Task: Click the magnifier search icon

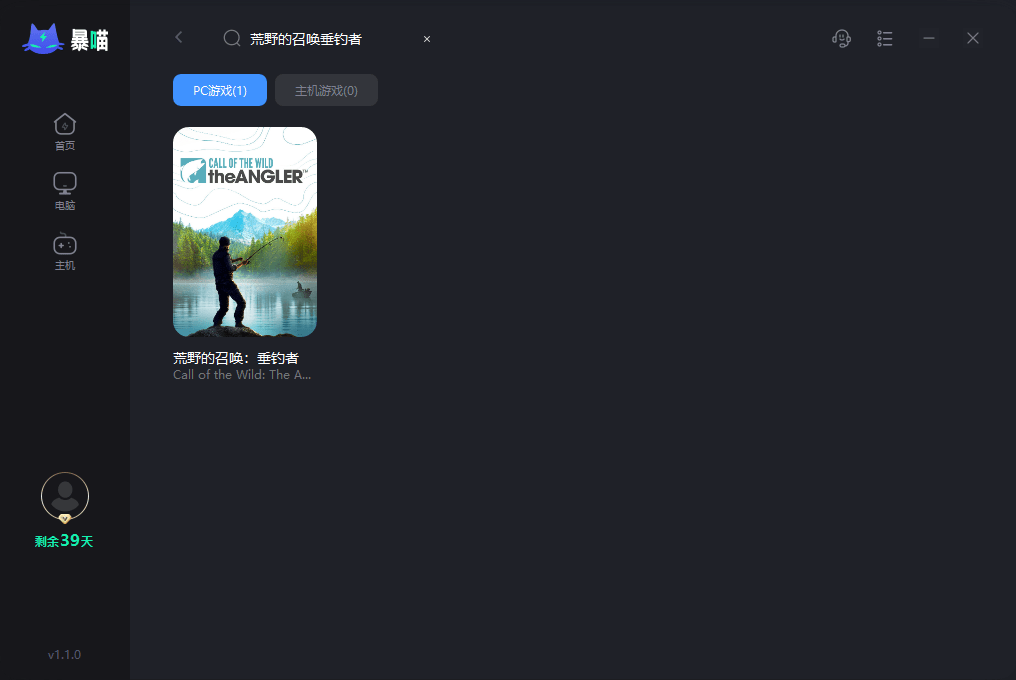Action: tap(232, 38)
